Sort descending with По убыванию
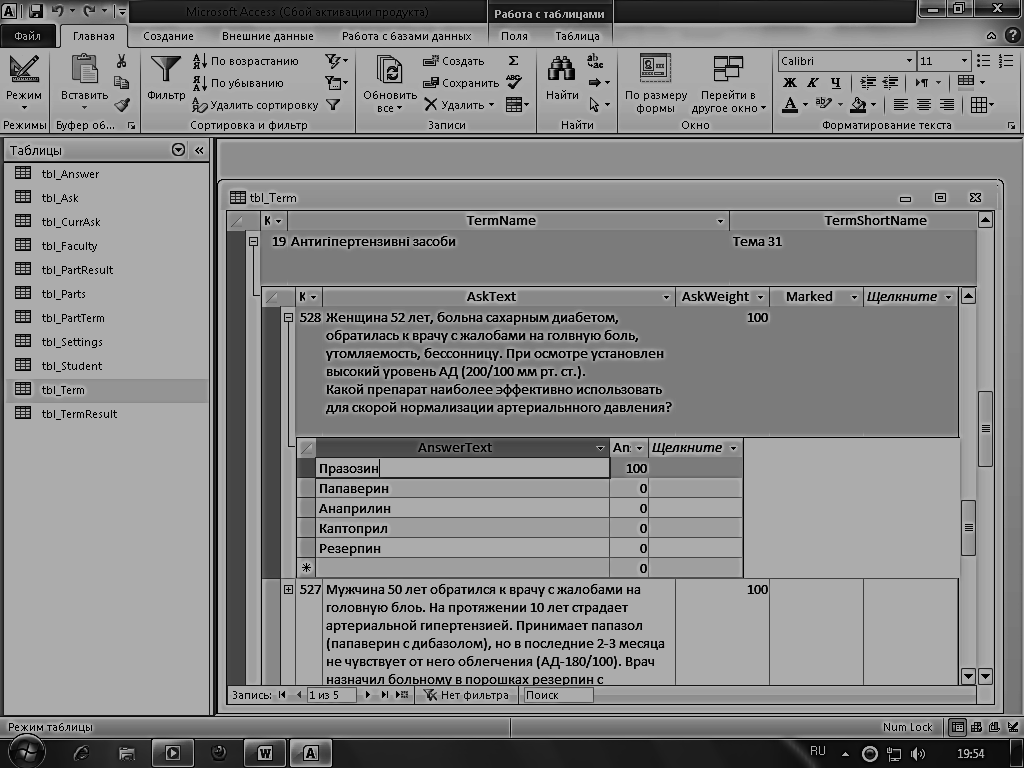This screenshot has width=1024, height=768. [x=238, y=83]
